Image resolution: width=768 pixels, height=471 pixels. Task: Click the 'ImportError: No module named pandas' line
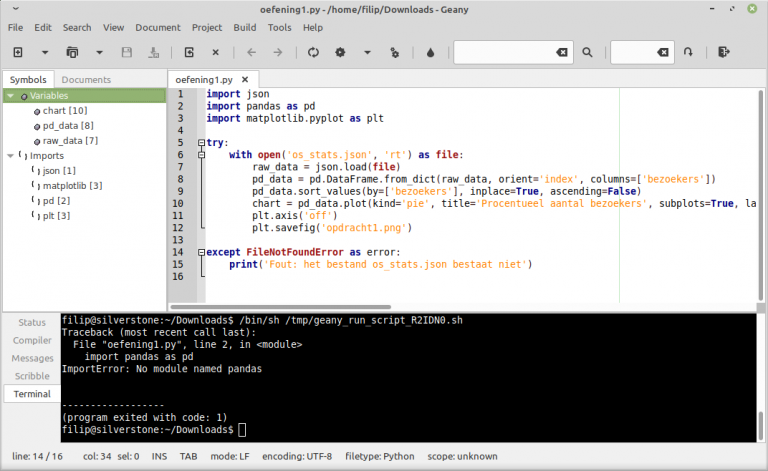pos(162,369)
